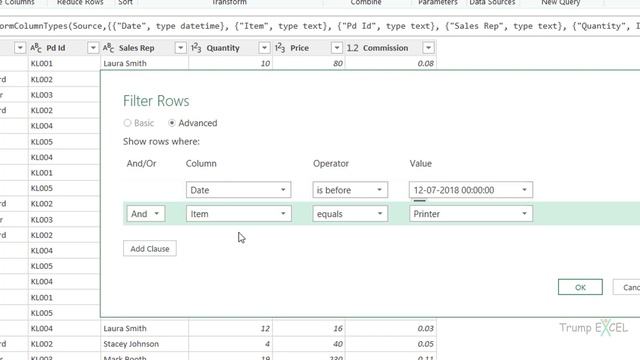Click commission cell showing 0.05

(x=391, y=344)
